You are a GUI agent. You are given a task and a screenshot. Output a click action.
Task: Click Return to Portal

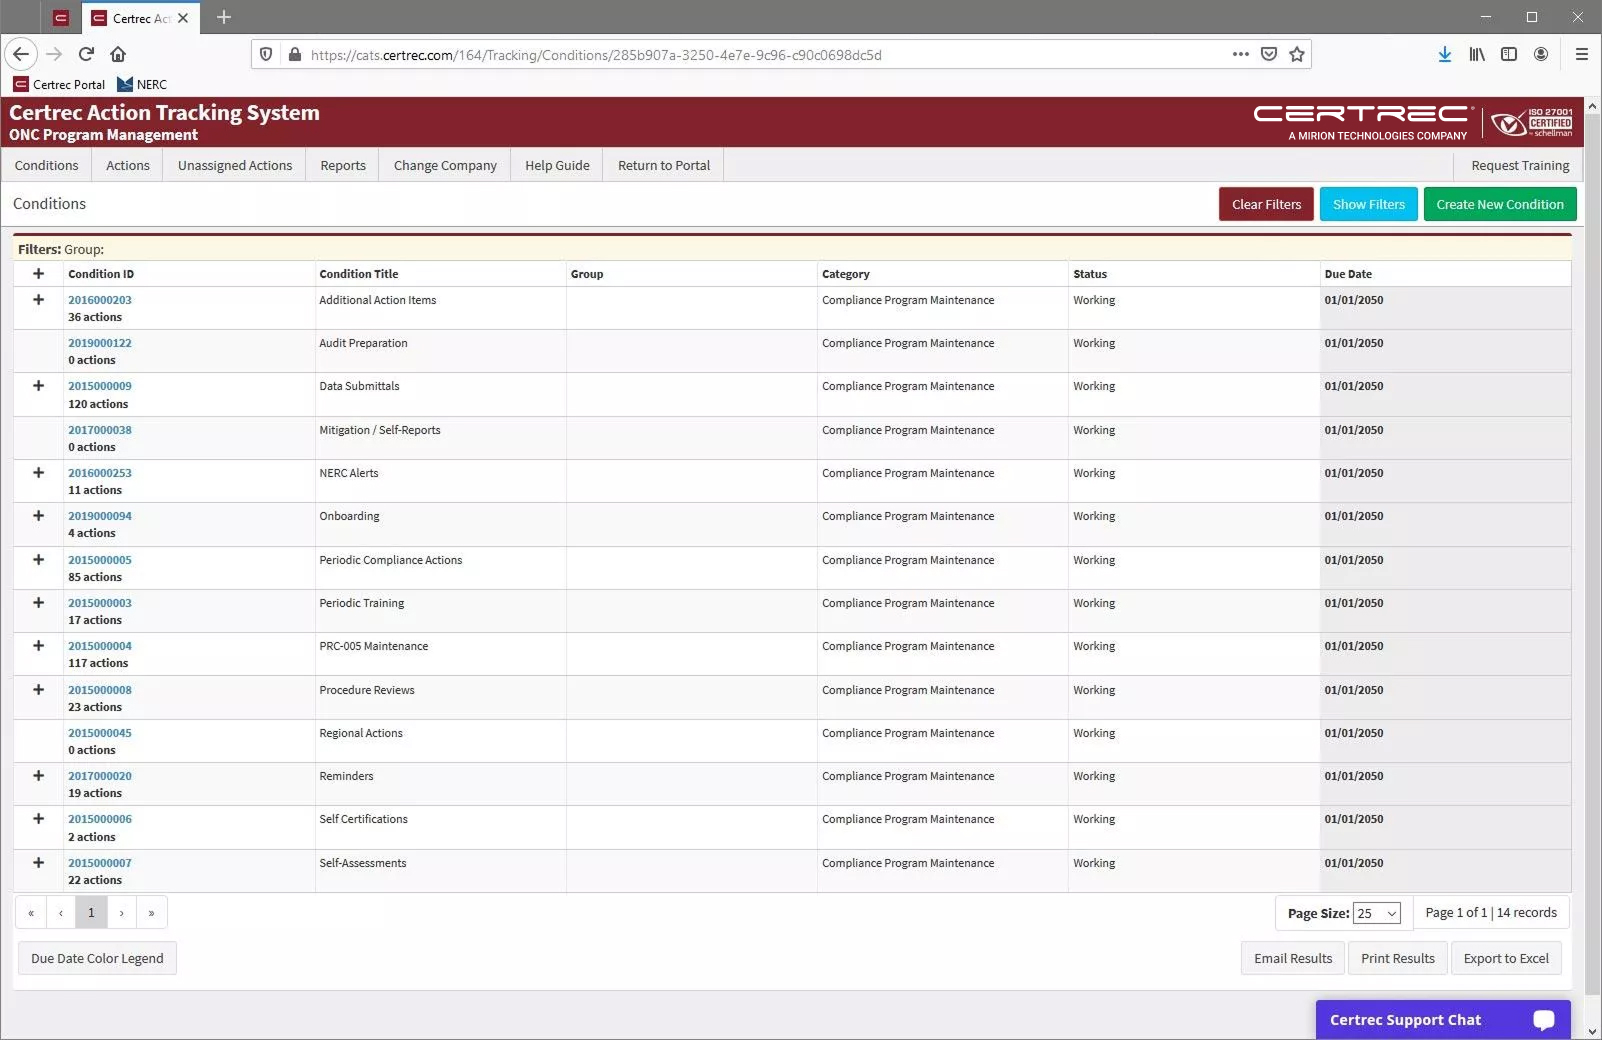[x=664, y=165]
